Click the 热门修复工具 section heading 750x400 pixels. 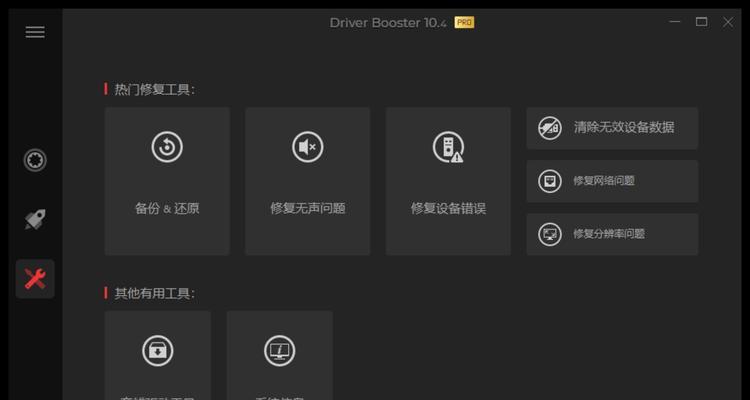[154, 89]
